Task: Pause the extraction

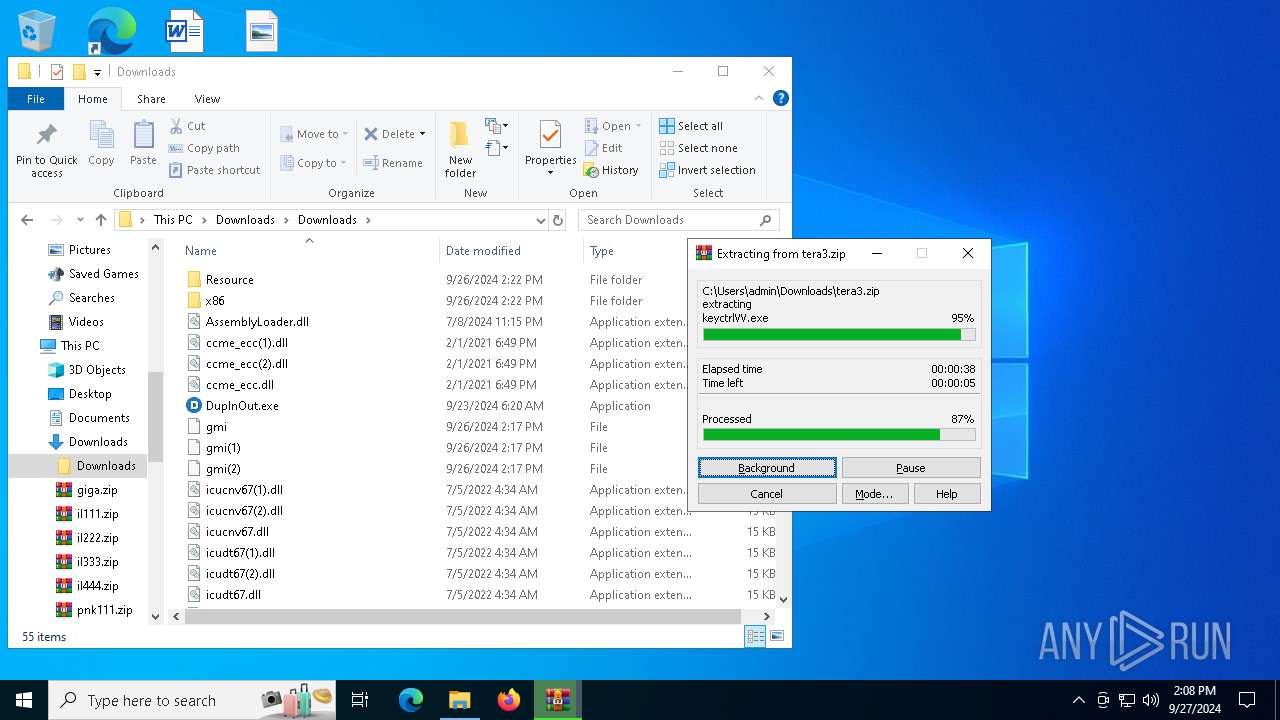Action: [911, 468]
